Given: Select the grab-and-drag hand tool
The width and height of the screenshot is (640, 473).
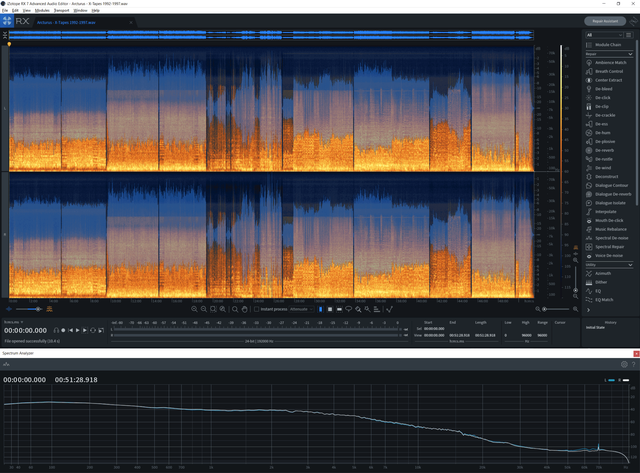Looking at the screenshot, I should (244, 309).
